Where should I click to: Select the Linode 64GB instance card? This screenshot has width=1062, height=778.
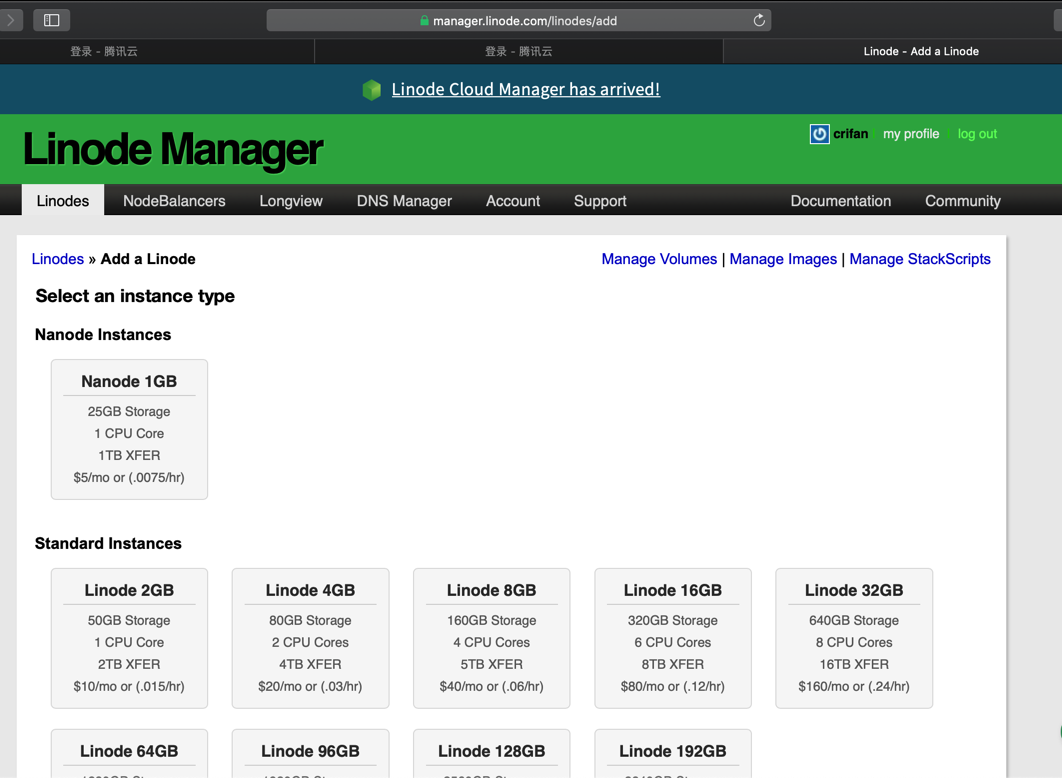(129, 753)
